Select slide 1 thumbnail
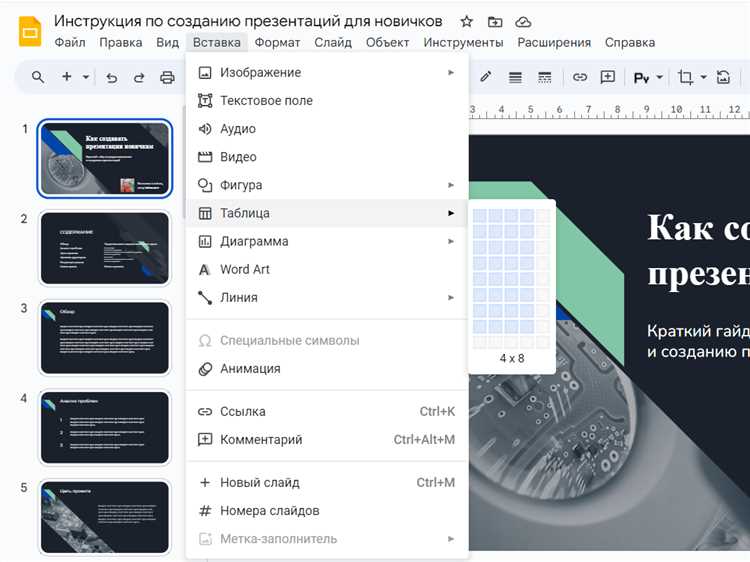Image resolution: width=750 pixels, height=562 pixels. coord(105,158)
